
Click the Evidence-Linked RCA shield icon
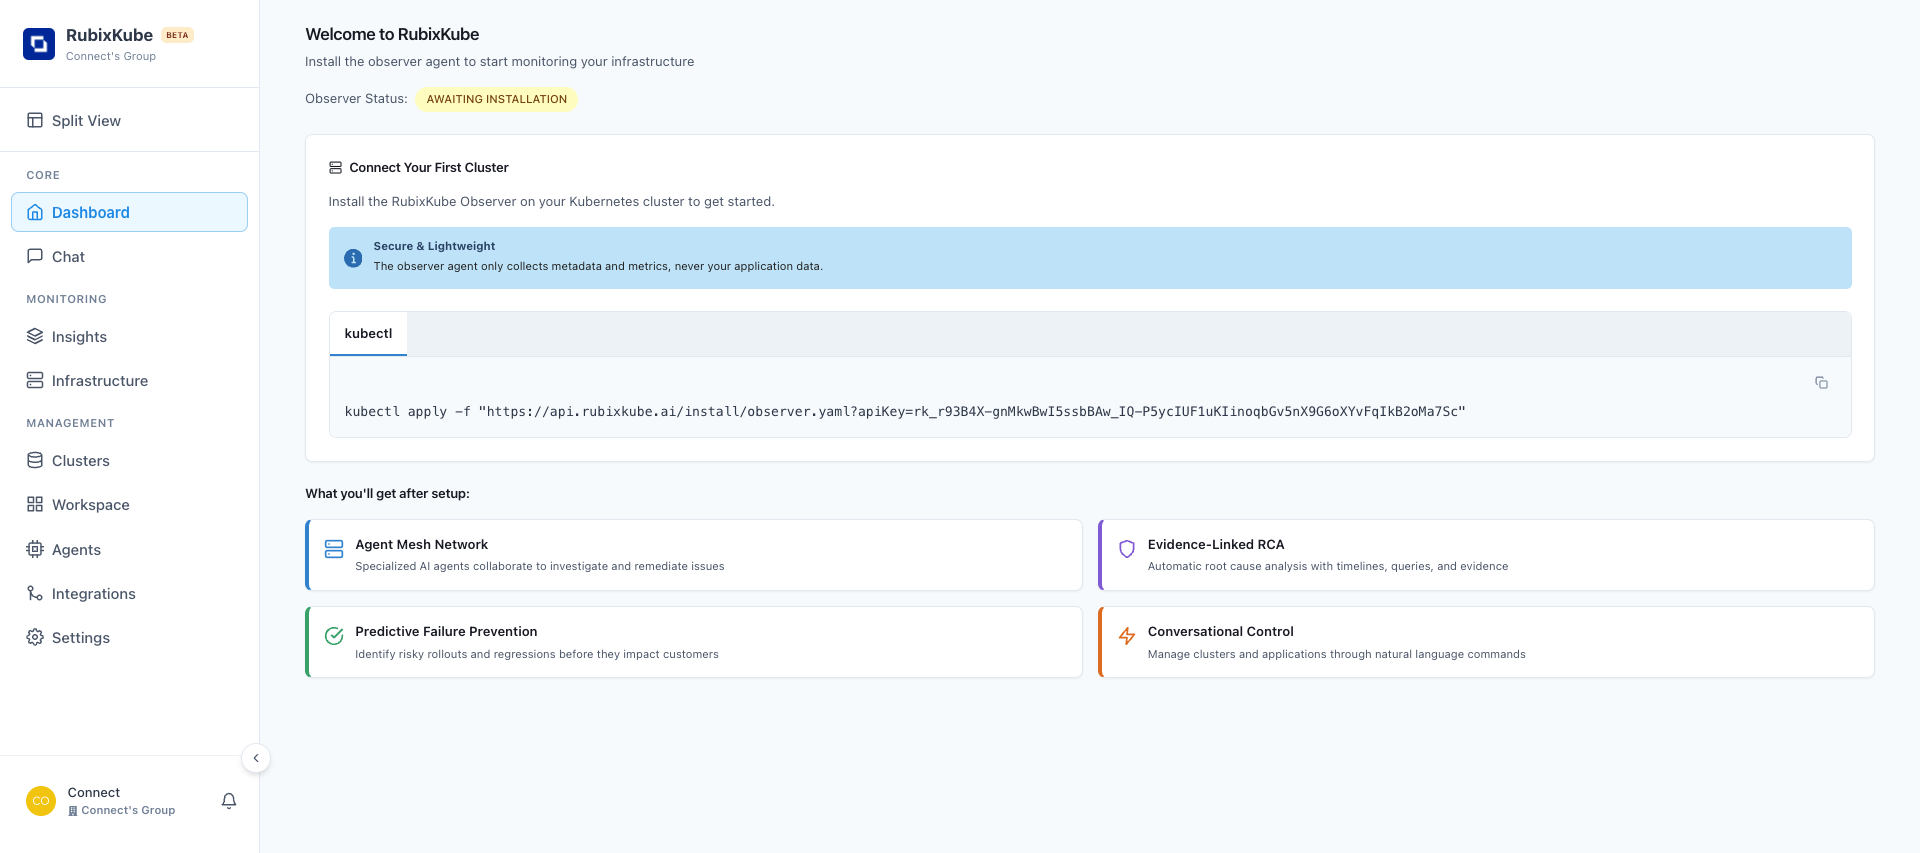pos(1127,549)
